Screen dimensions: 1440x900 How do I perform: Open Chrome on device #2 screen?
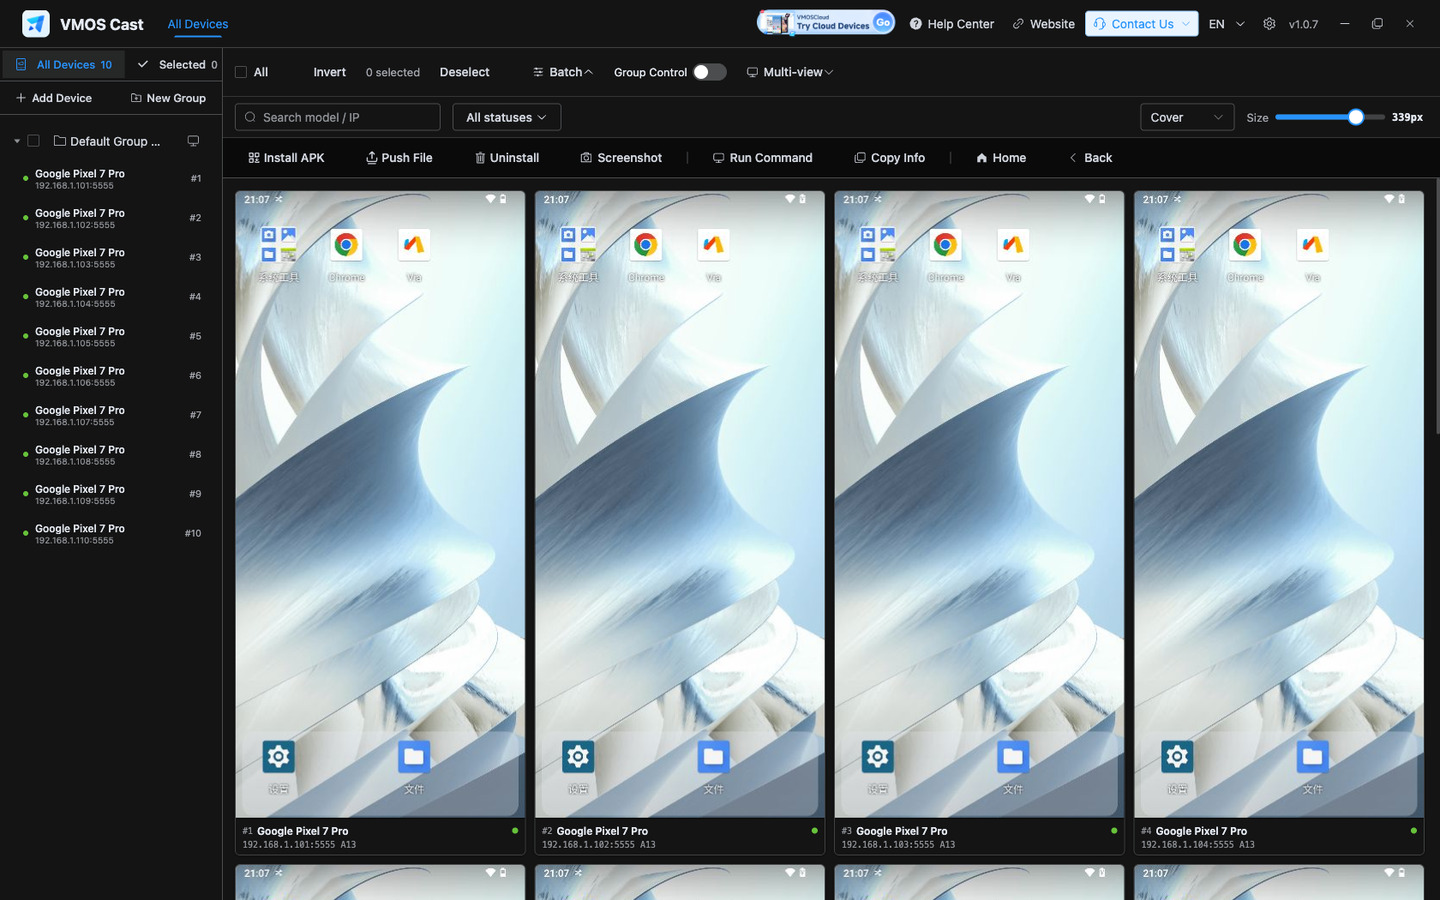[646, 245]
